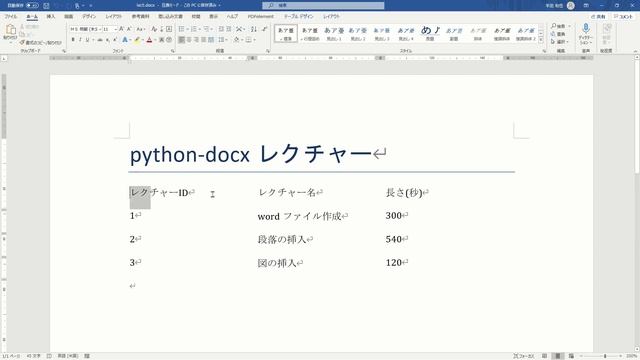Image resolution: width=640 pixels, height=360 pixels.
Task: Click the subscript icon
Action: [x=107, y=40]
